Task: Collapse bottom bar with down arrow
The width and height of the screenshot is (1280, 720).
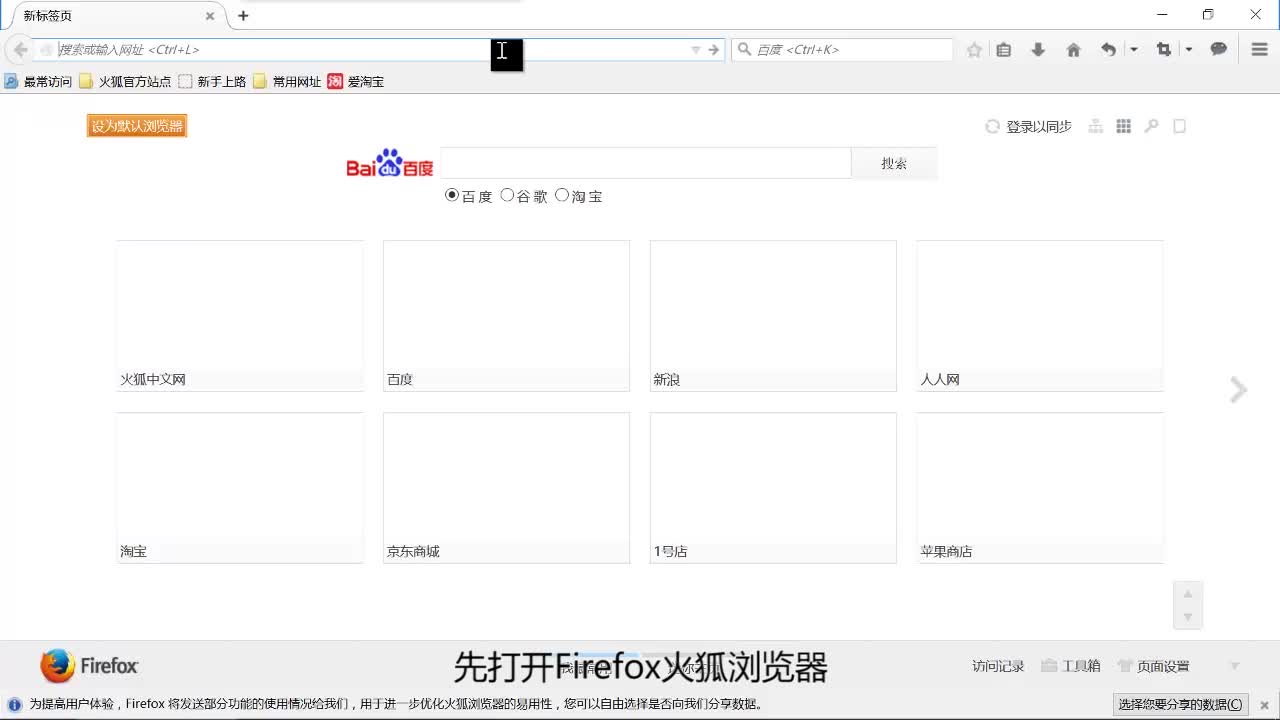Action: 1235,666
